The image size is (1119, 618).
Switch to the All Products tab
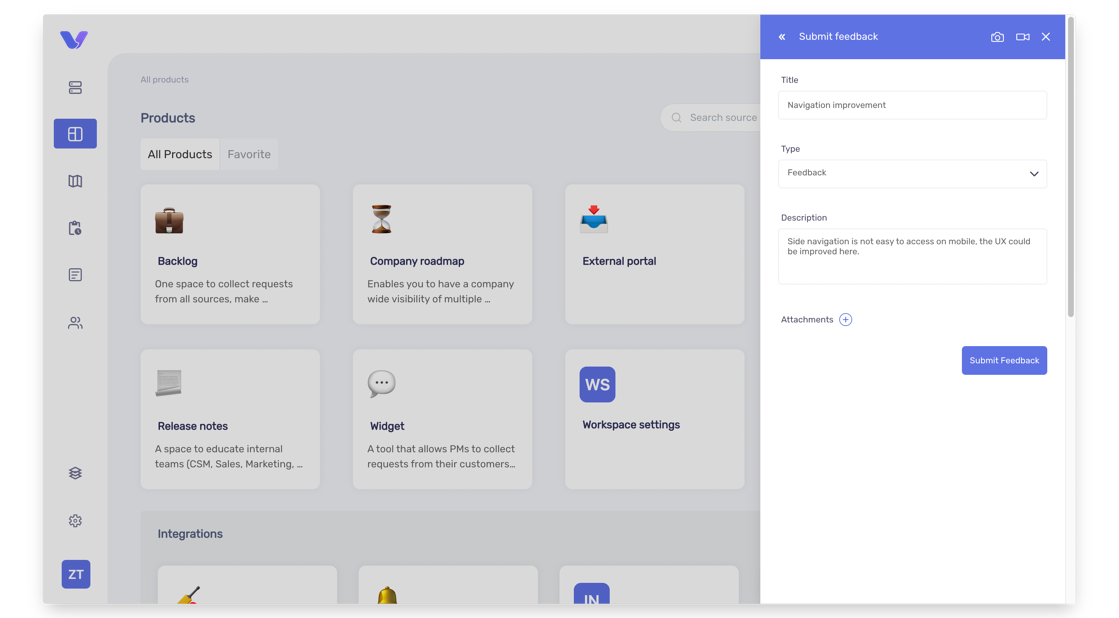[180, 154]
